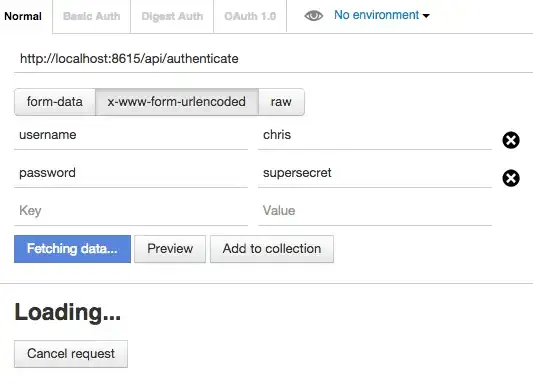Select the Digest Auth tab

pyautogui.click(x=172, y=16)
